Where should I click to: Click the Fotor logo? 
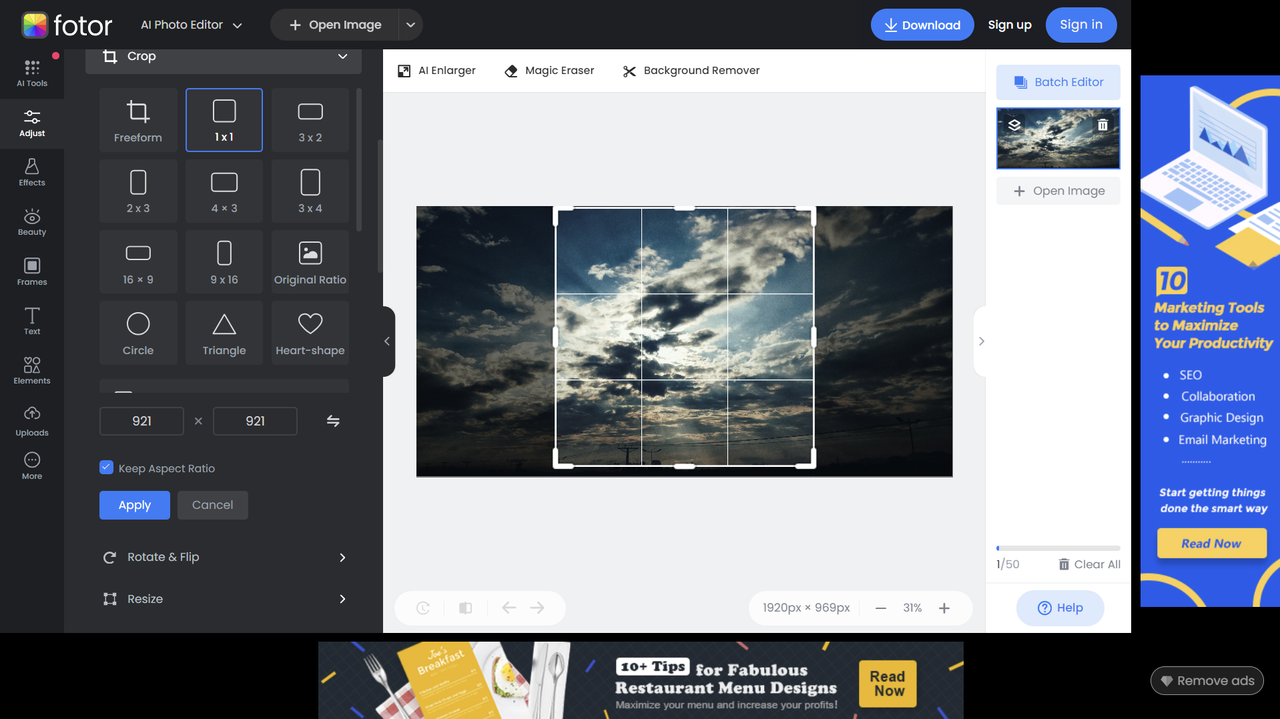pyautogui.click(x=67, y=25)
